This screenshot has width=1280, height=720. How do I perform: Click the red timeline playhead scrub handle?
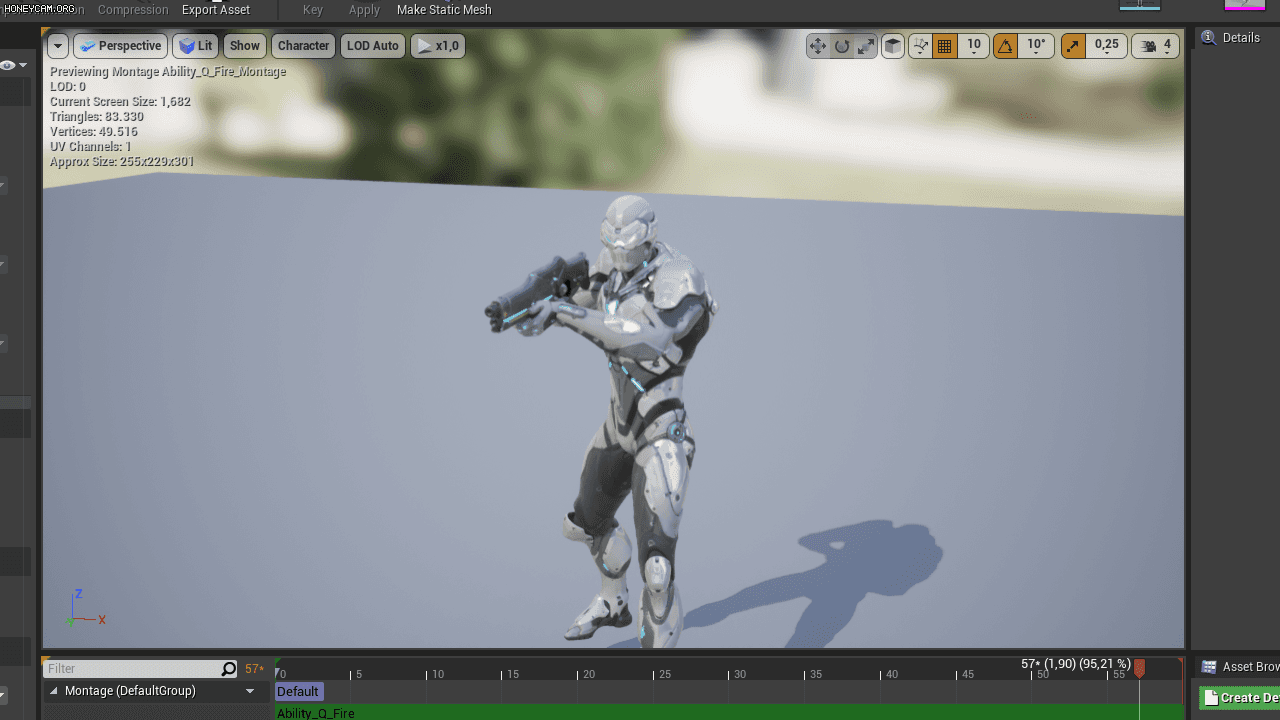[1139, 668]
